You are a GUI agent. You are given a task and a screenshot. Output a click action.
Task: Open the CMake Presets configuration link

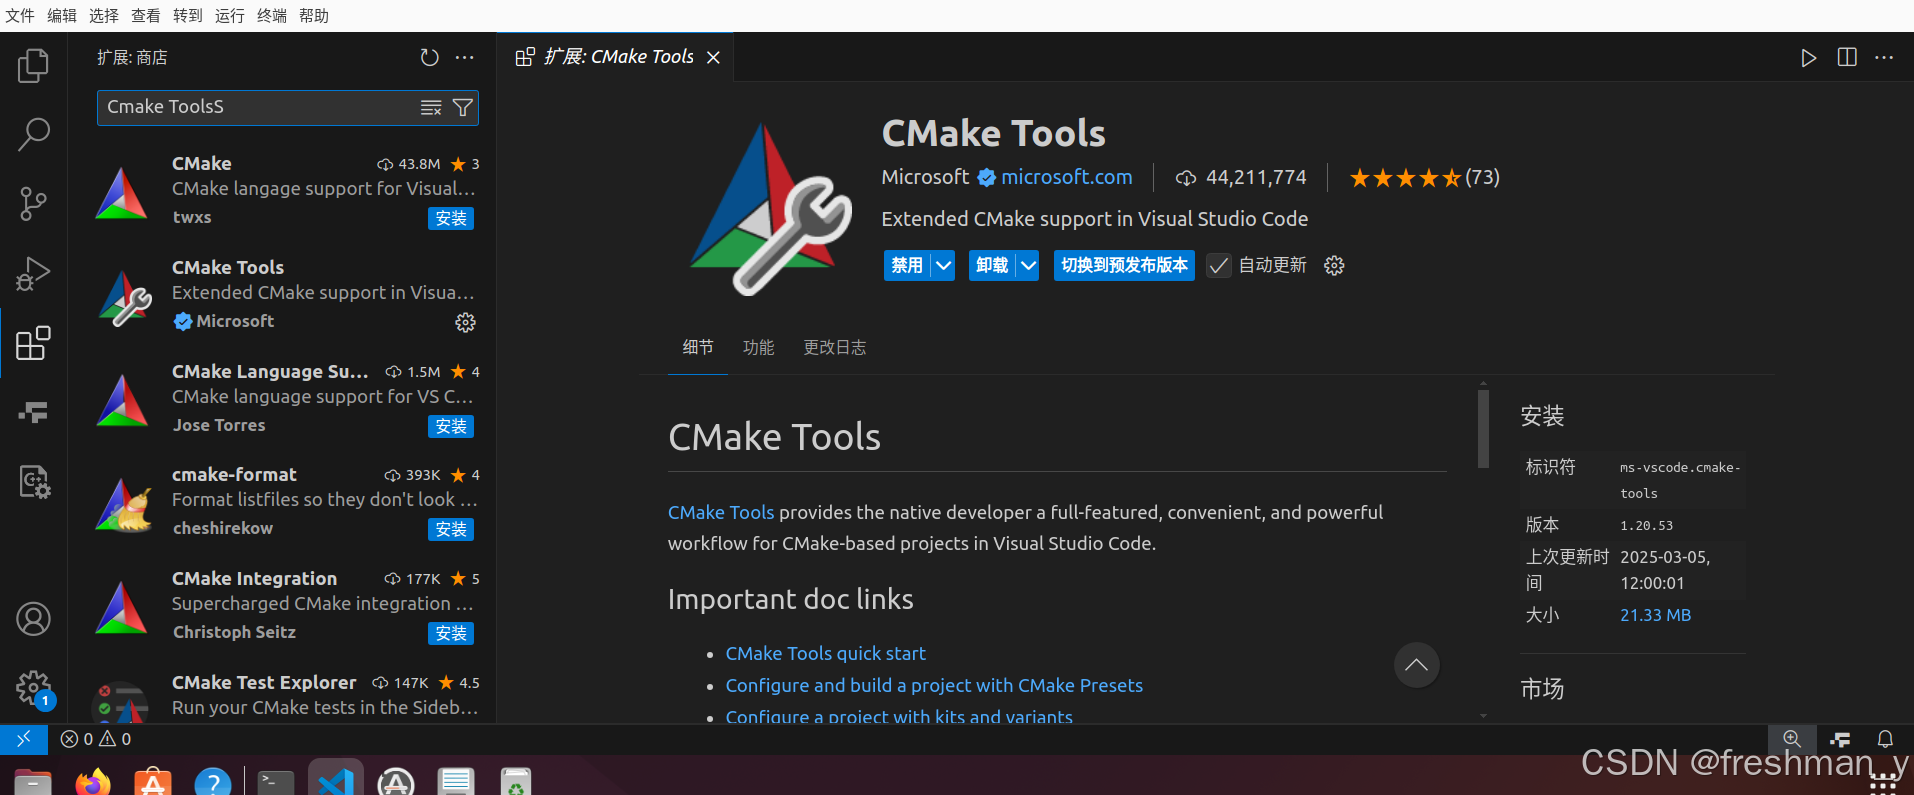[x=934, y=685]
